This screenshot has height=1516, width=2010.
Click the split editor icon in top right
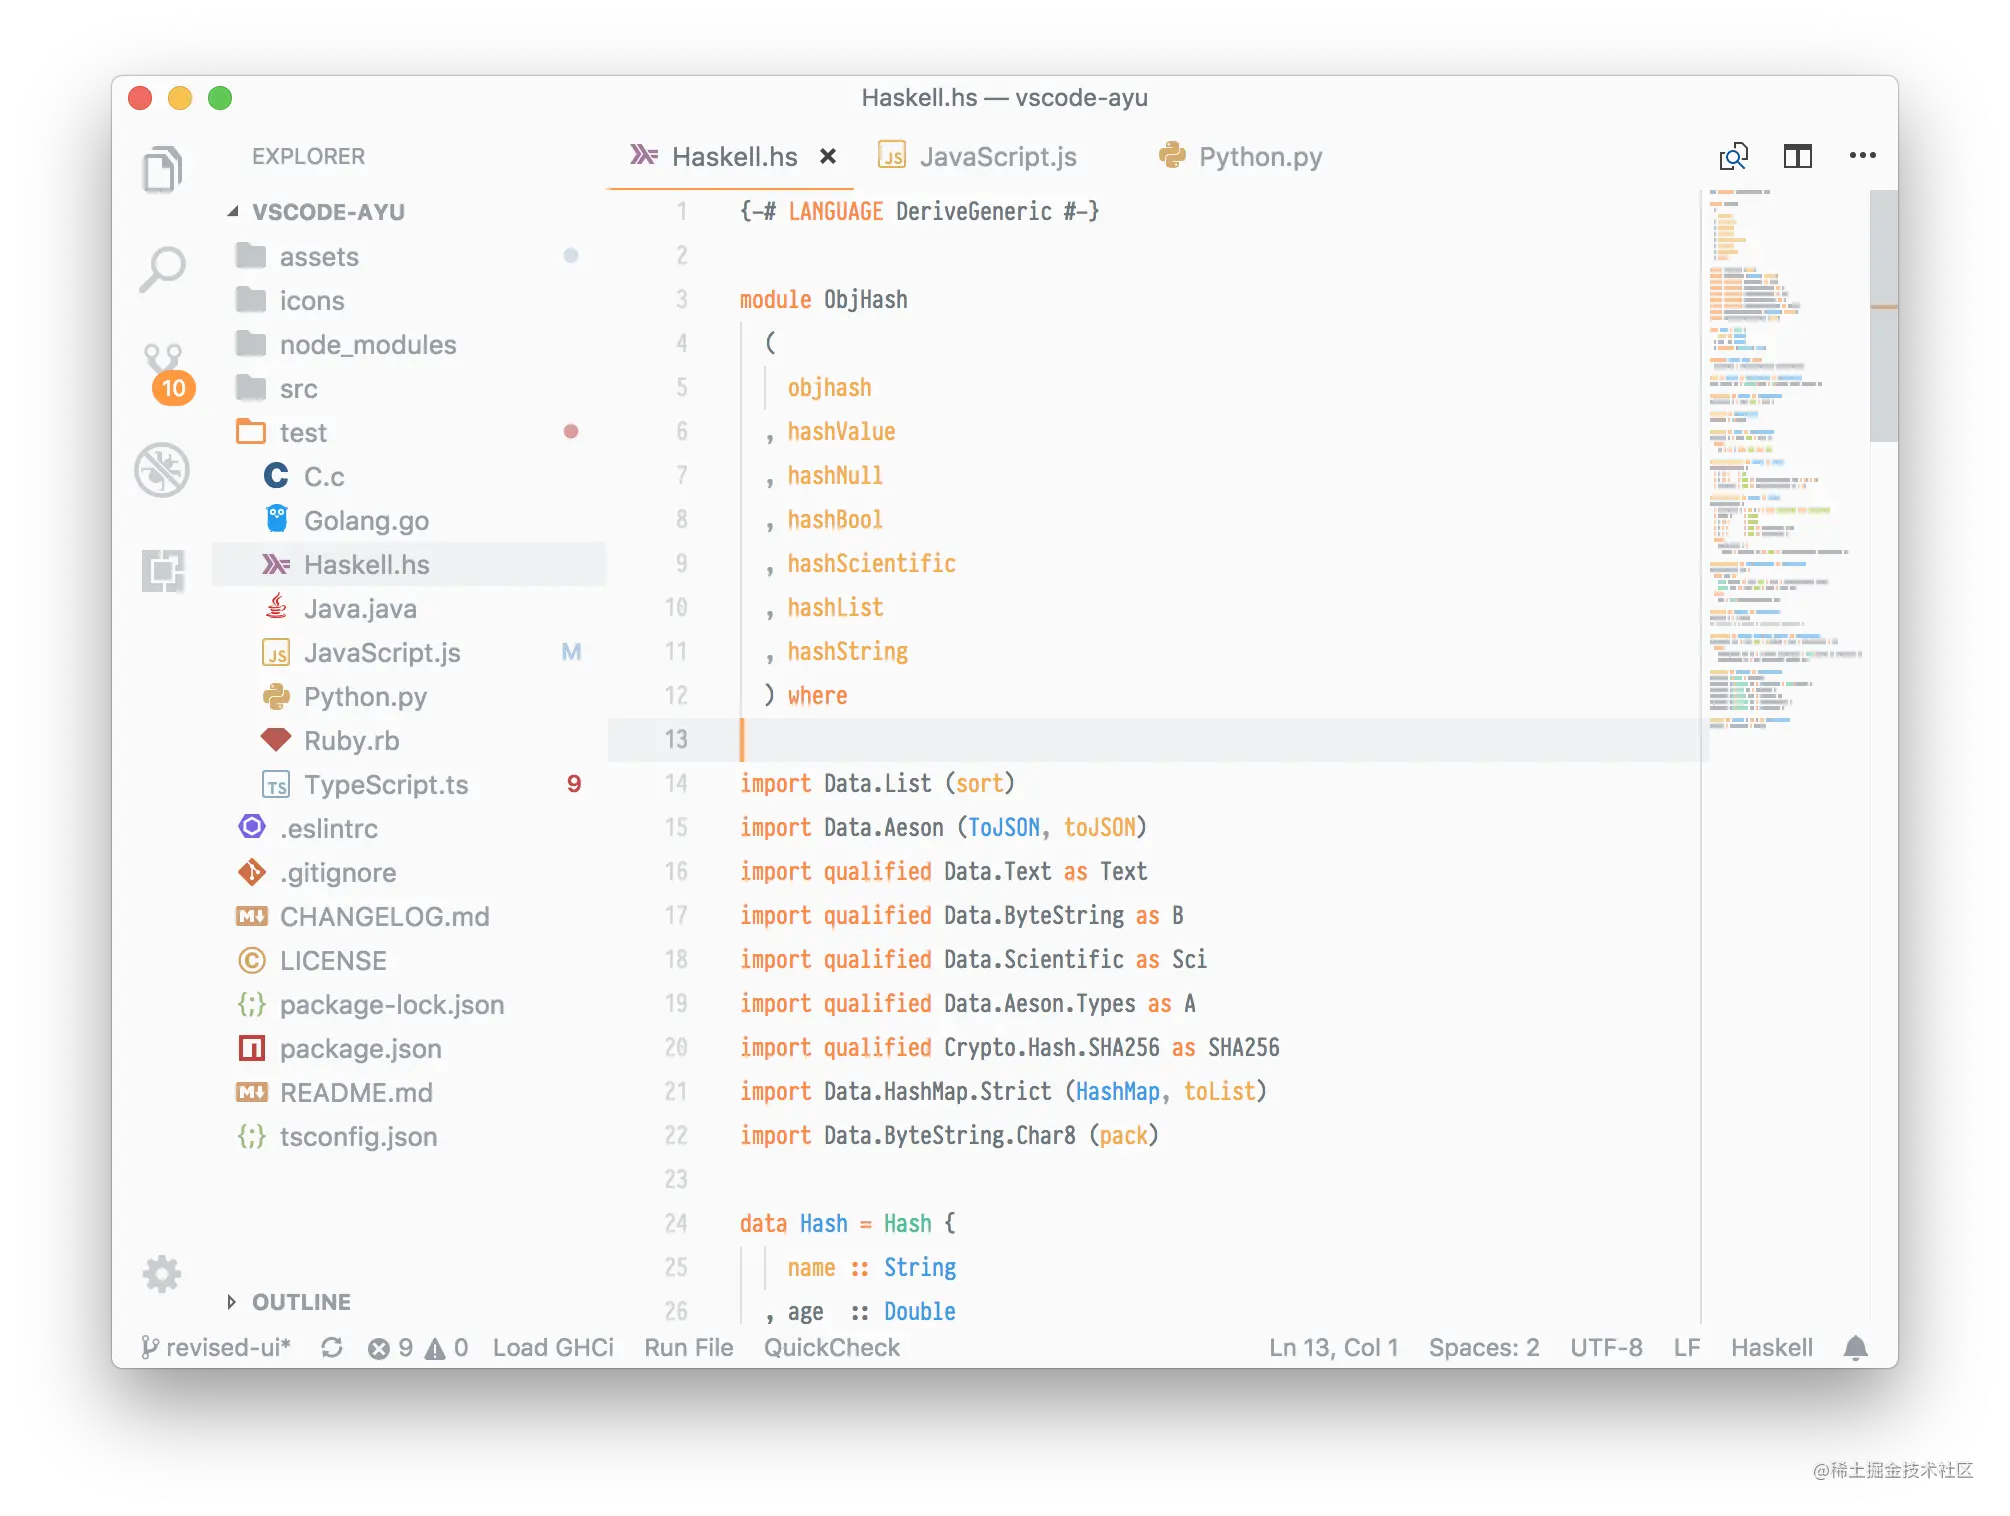pos(1797,156)
